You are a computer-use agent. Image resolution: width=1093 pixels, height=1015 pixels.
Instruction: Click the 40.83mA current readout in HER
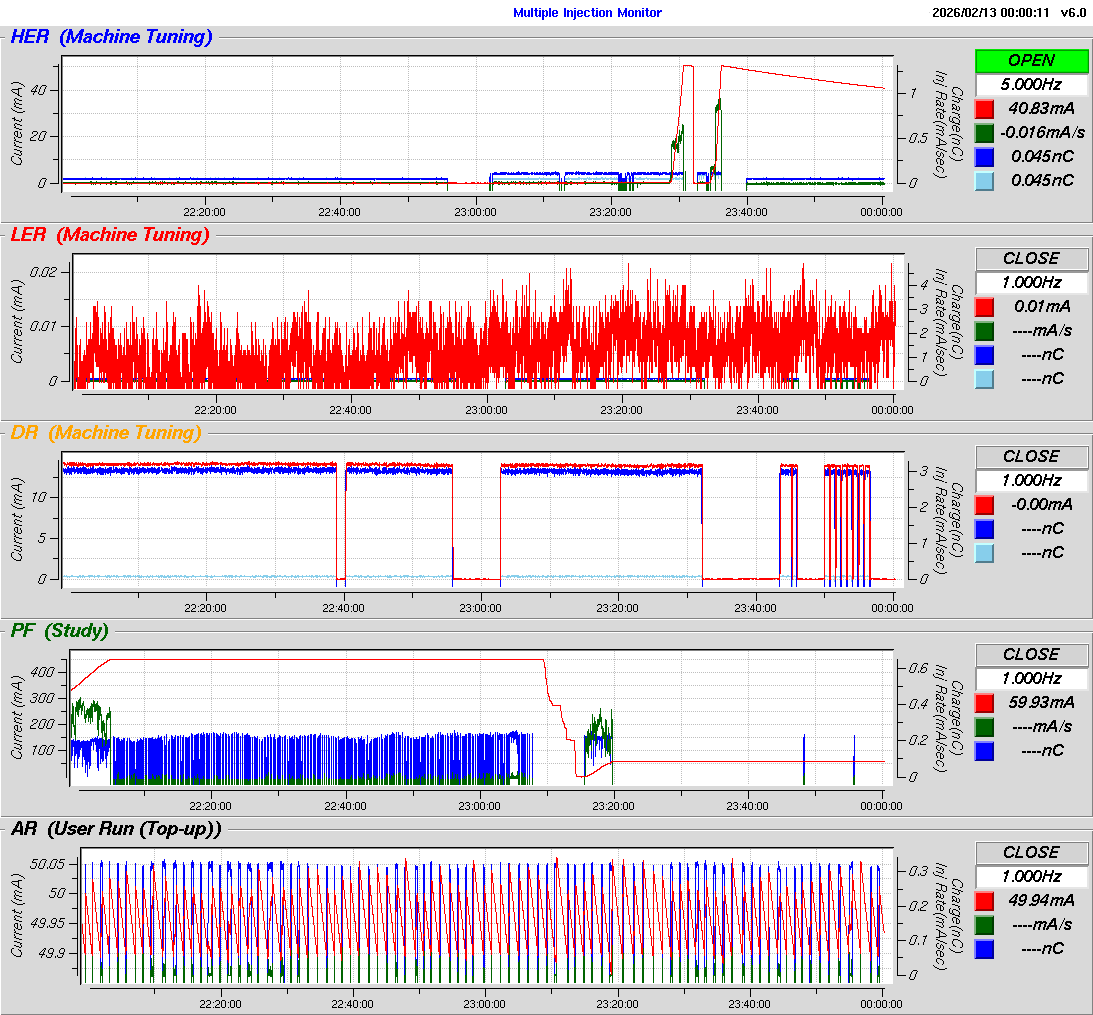[x=1042, y=108]
